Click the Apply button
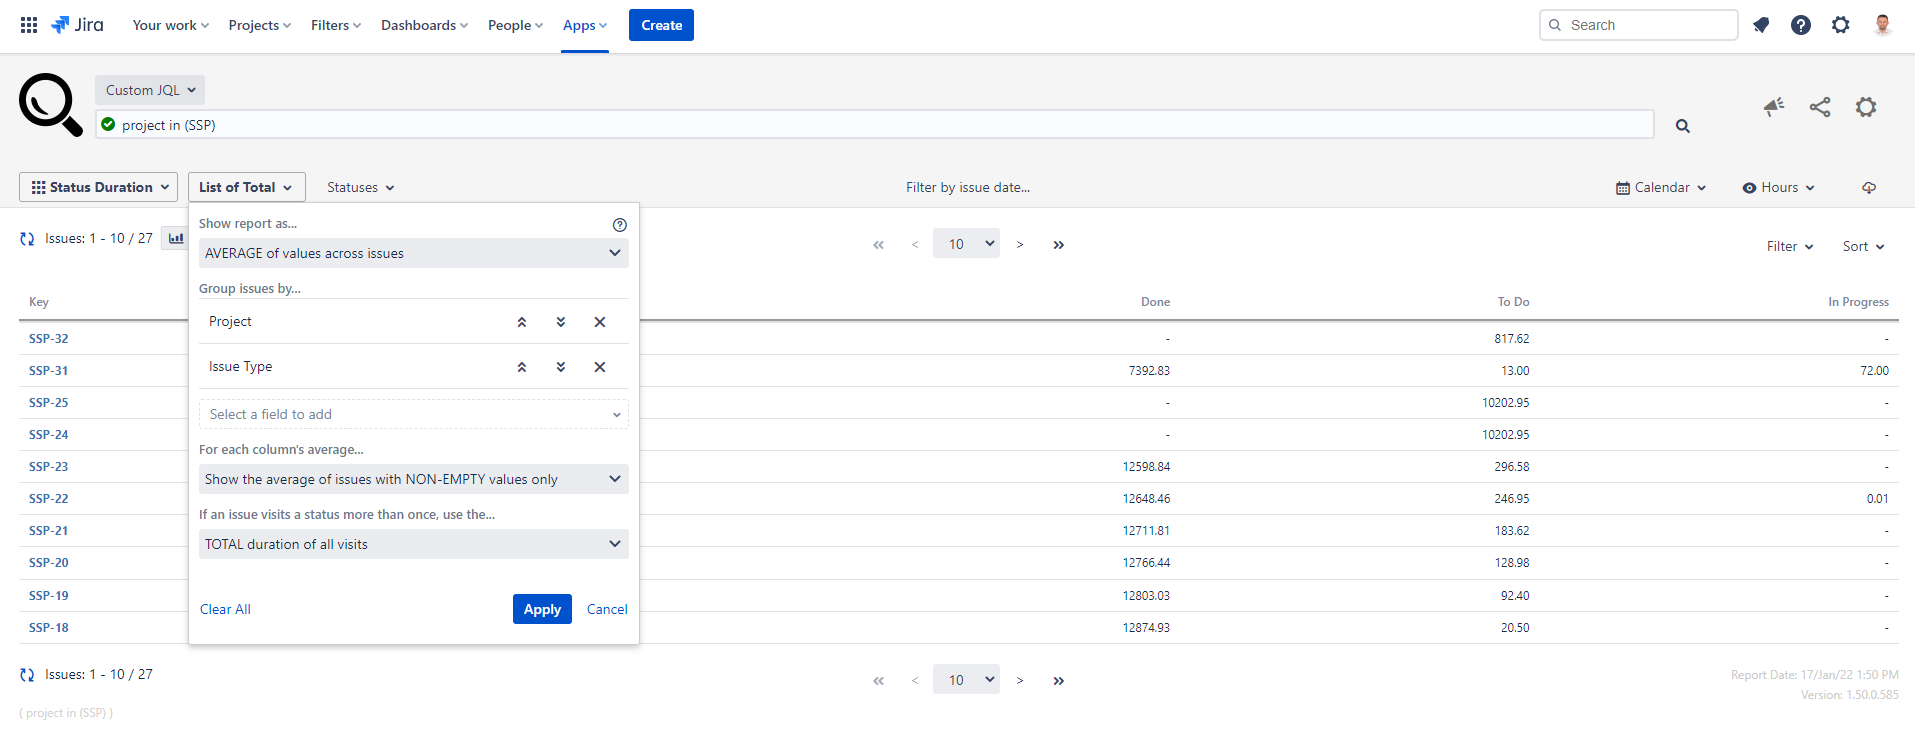 tap(542, 609)
